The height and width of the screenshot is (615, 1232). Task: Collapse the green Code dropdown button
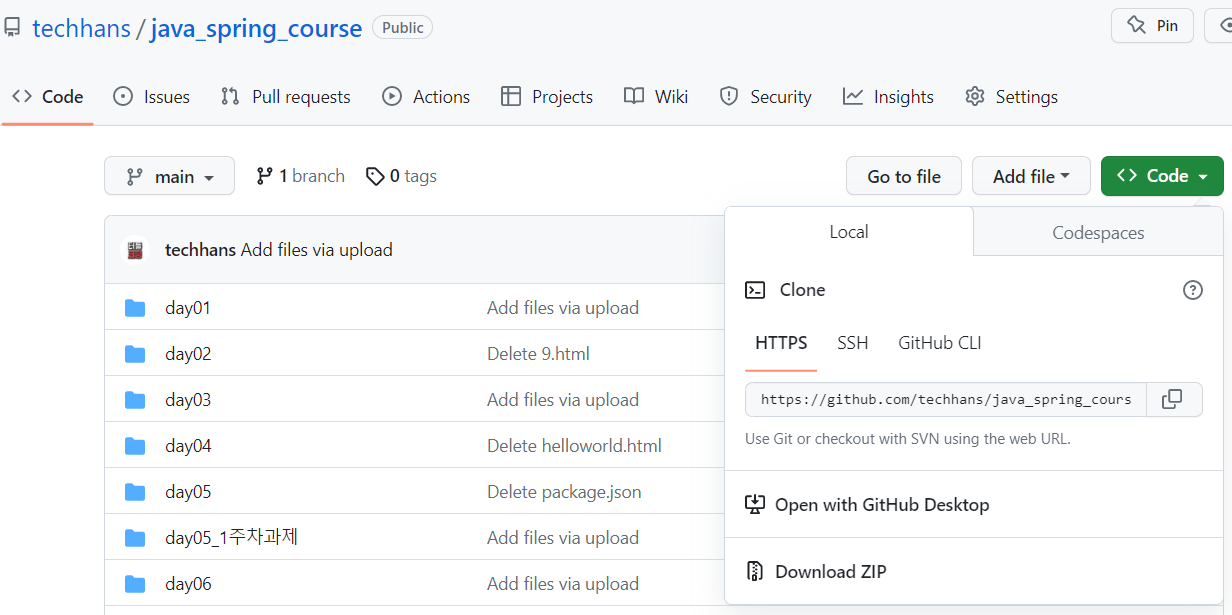click(1162, 176)
